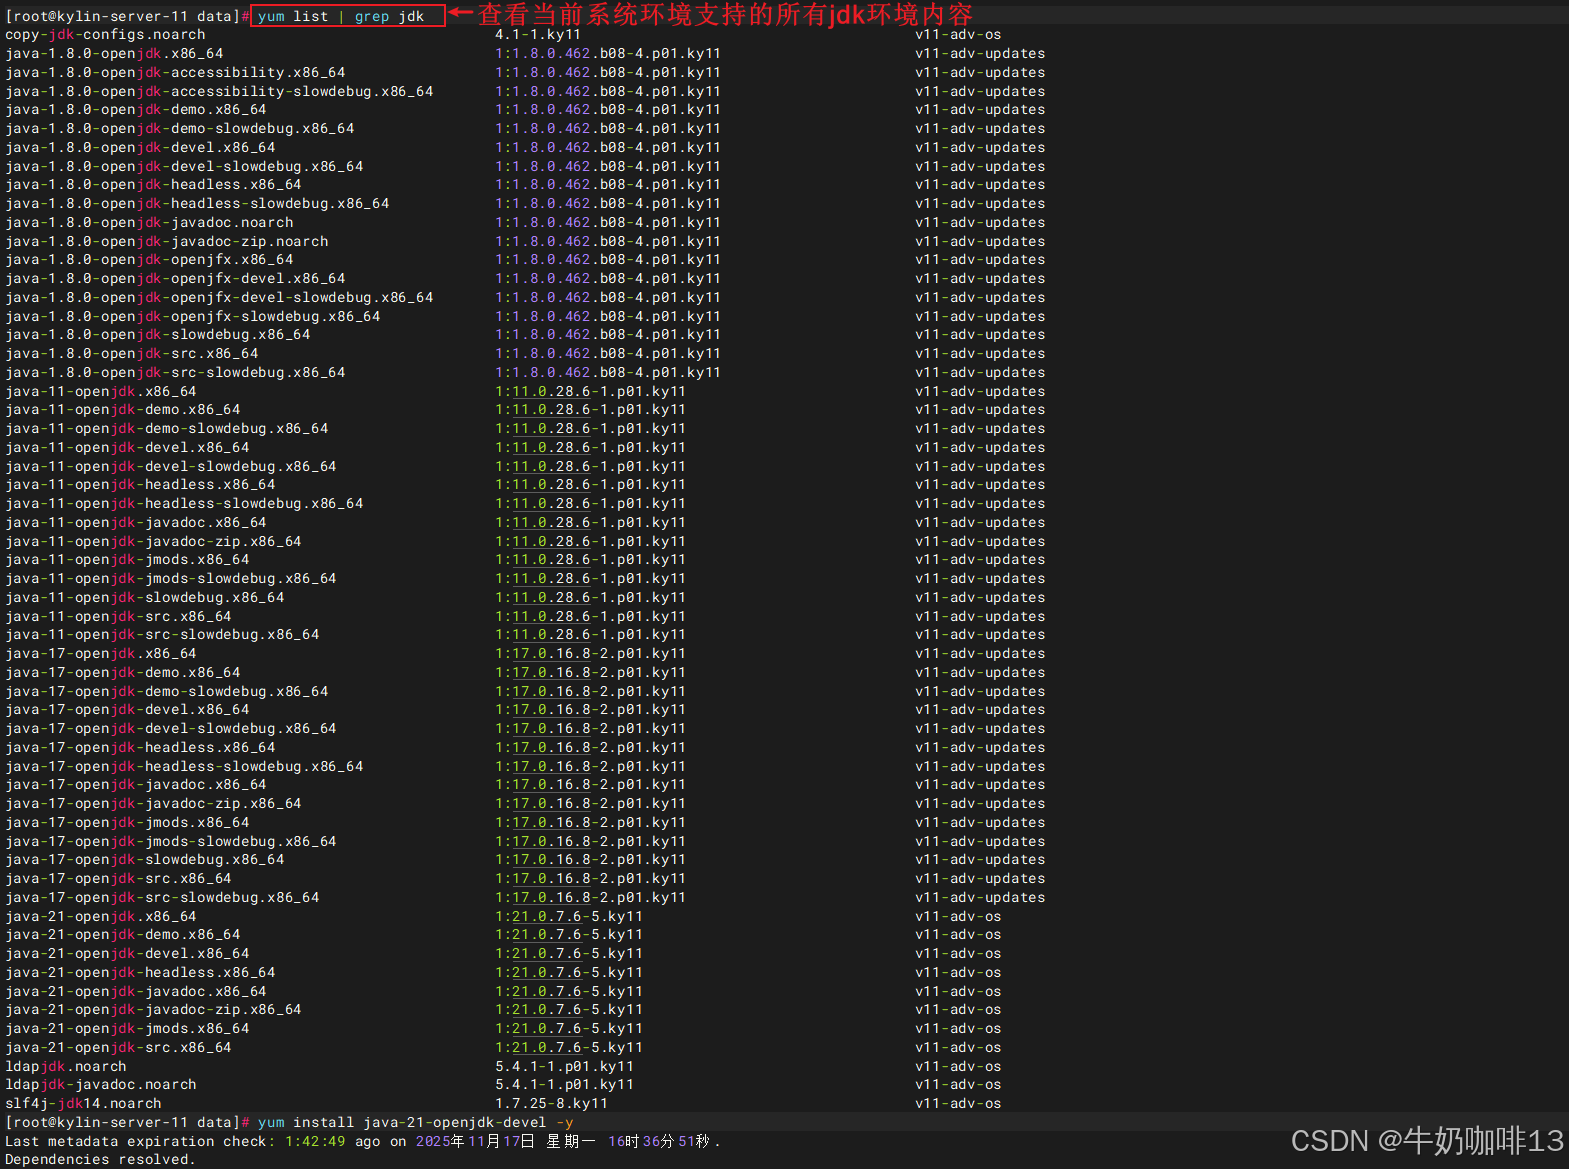Click java-11-openjdk-jmods.x86_64 package name
The width and height of the screenshot is (1569, 1169).
[x=127, y=559]
